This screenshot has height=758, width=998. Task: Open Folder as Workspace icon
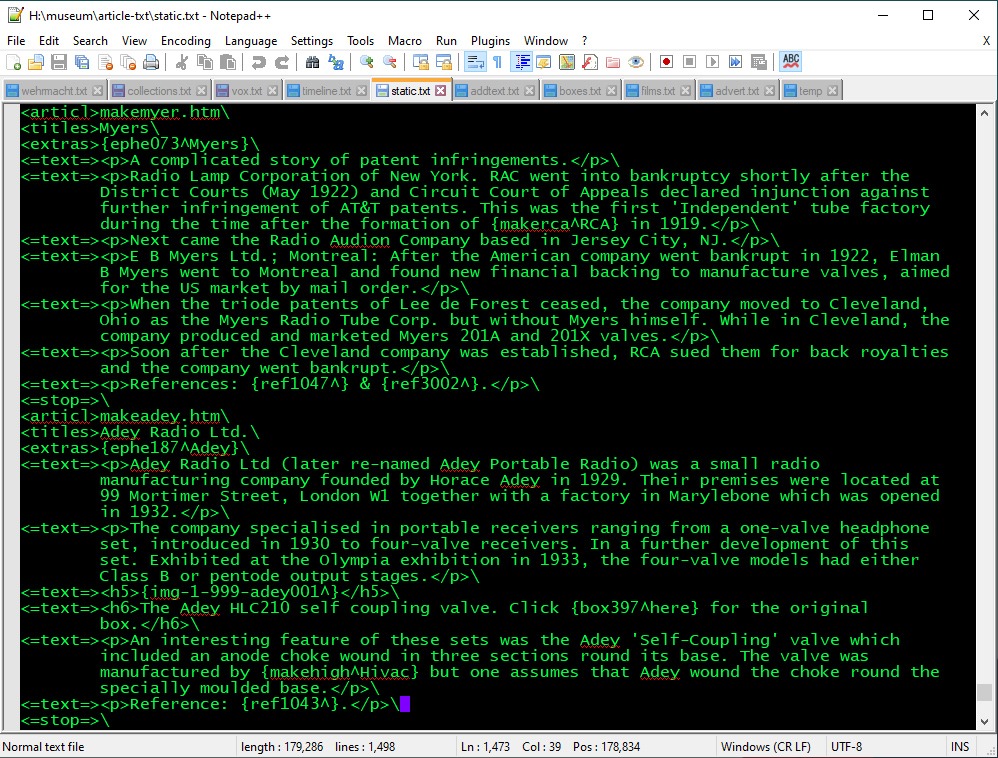tap(612, 62)
